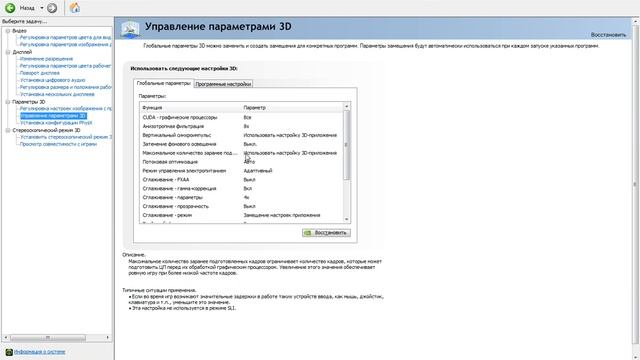The height and width of the screenshot is (360, 640).
Task: Click the green Back arrow icon
Action: coord(10,8)
